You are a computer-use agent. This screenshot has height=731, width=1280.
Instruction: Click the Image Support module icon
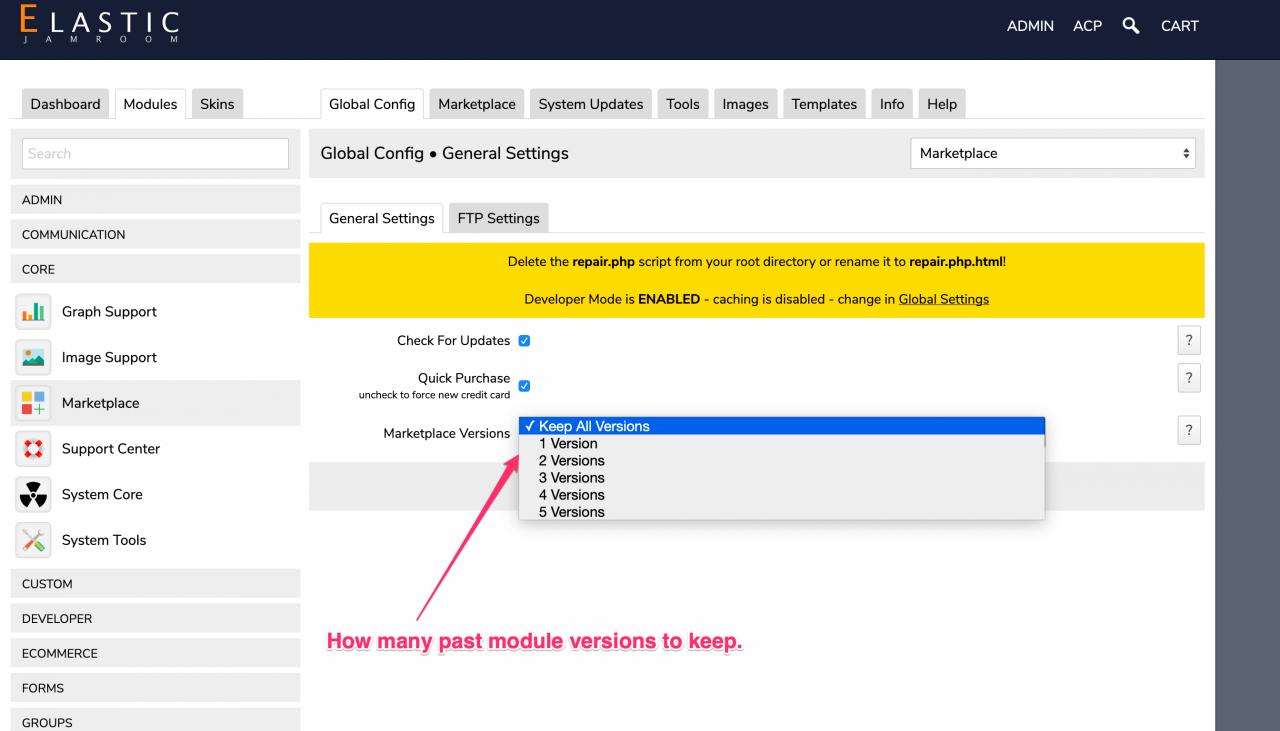pyautogui.click(x=33, y=358)
